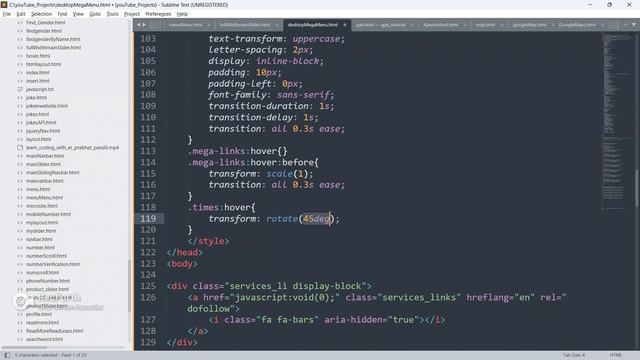Image resolution: width=640 pixels, height=360 pixels.
Task: Open jqueryNav.html in the sidebar
Action: [43, 131]
